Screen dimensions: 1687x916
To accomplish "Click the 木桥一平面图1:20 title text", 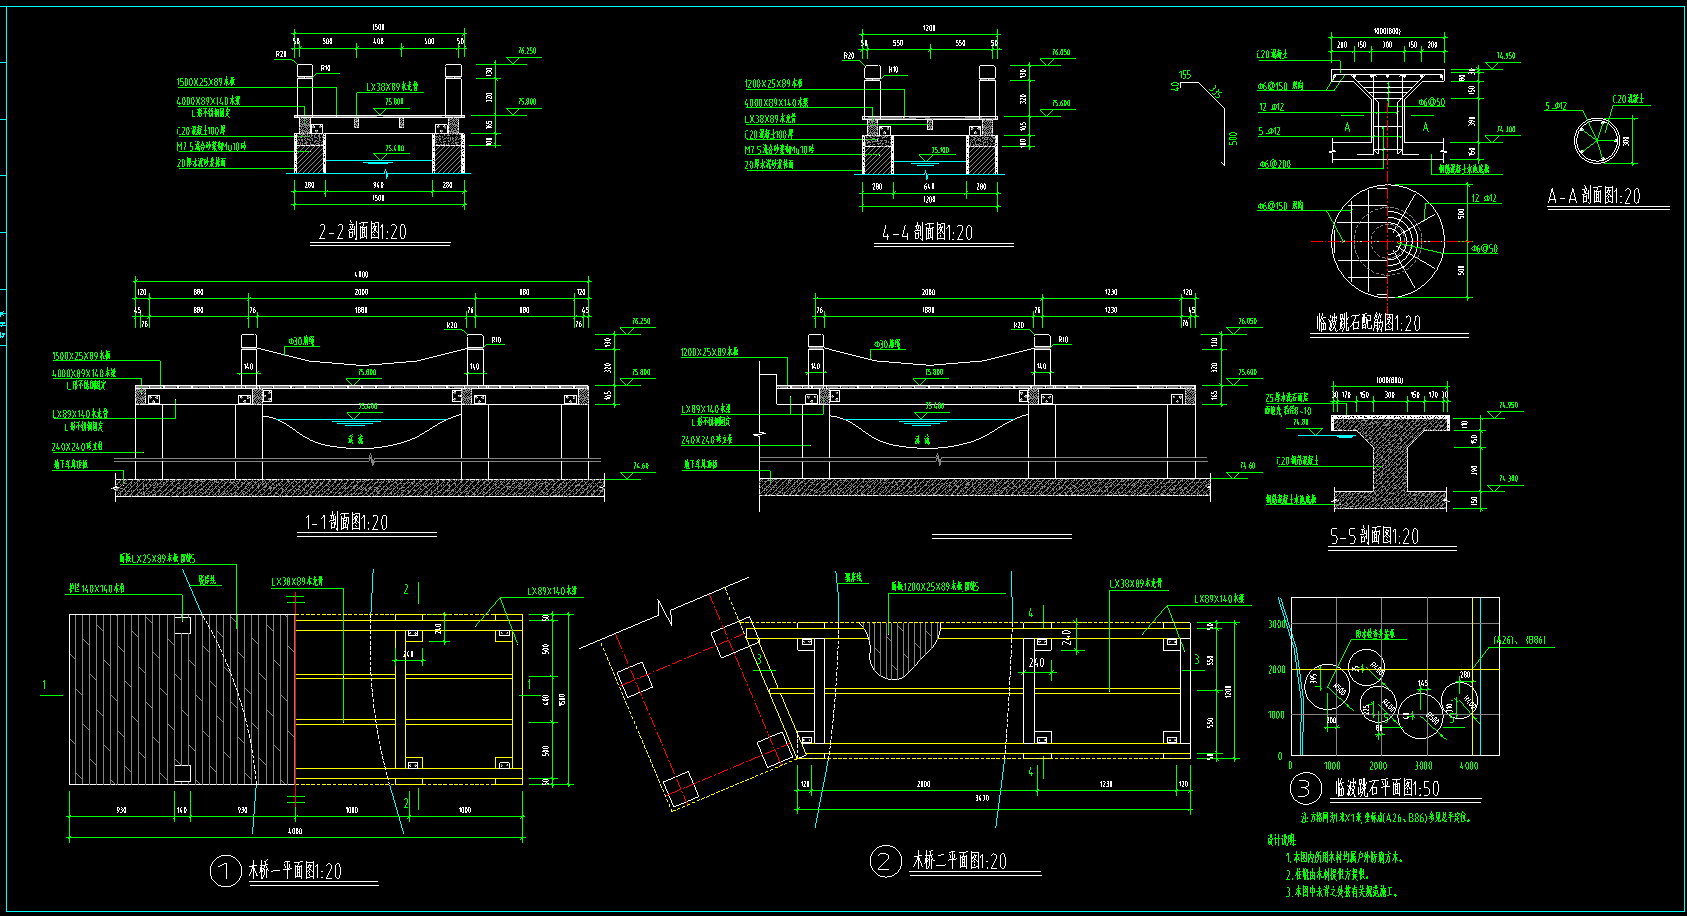I will coord(295,871).
